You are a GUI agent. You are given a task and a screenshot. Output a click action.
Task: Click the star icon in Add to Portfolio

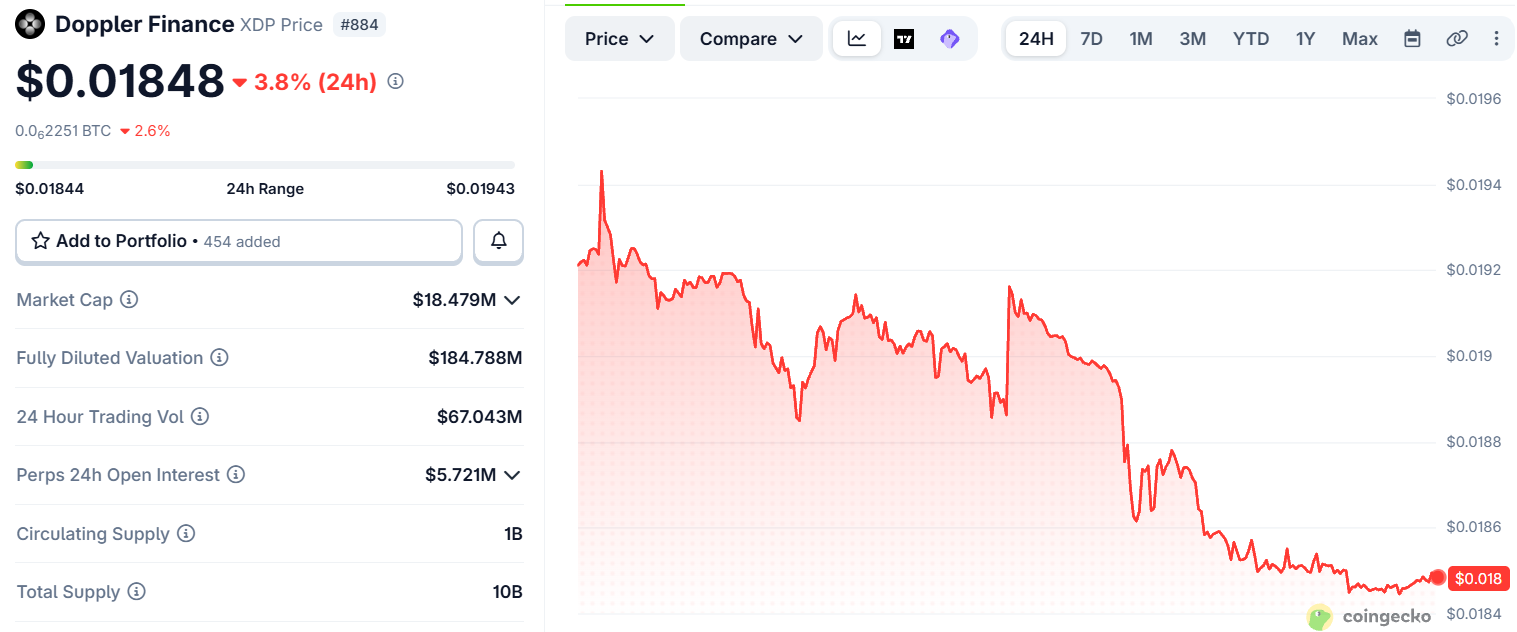coord(41,241)
